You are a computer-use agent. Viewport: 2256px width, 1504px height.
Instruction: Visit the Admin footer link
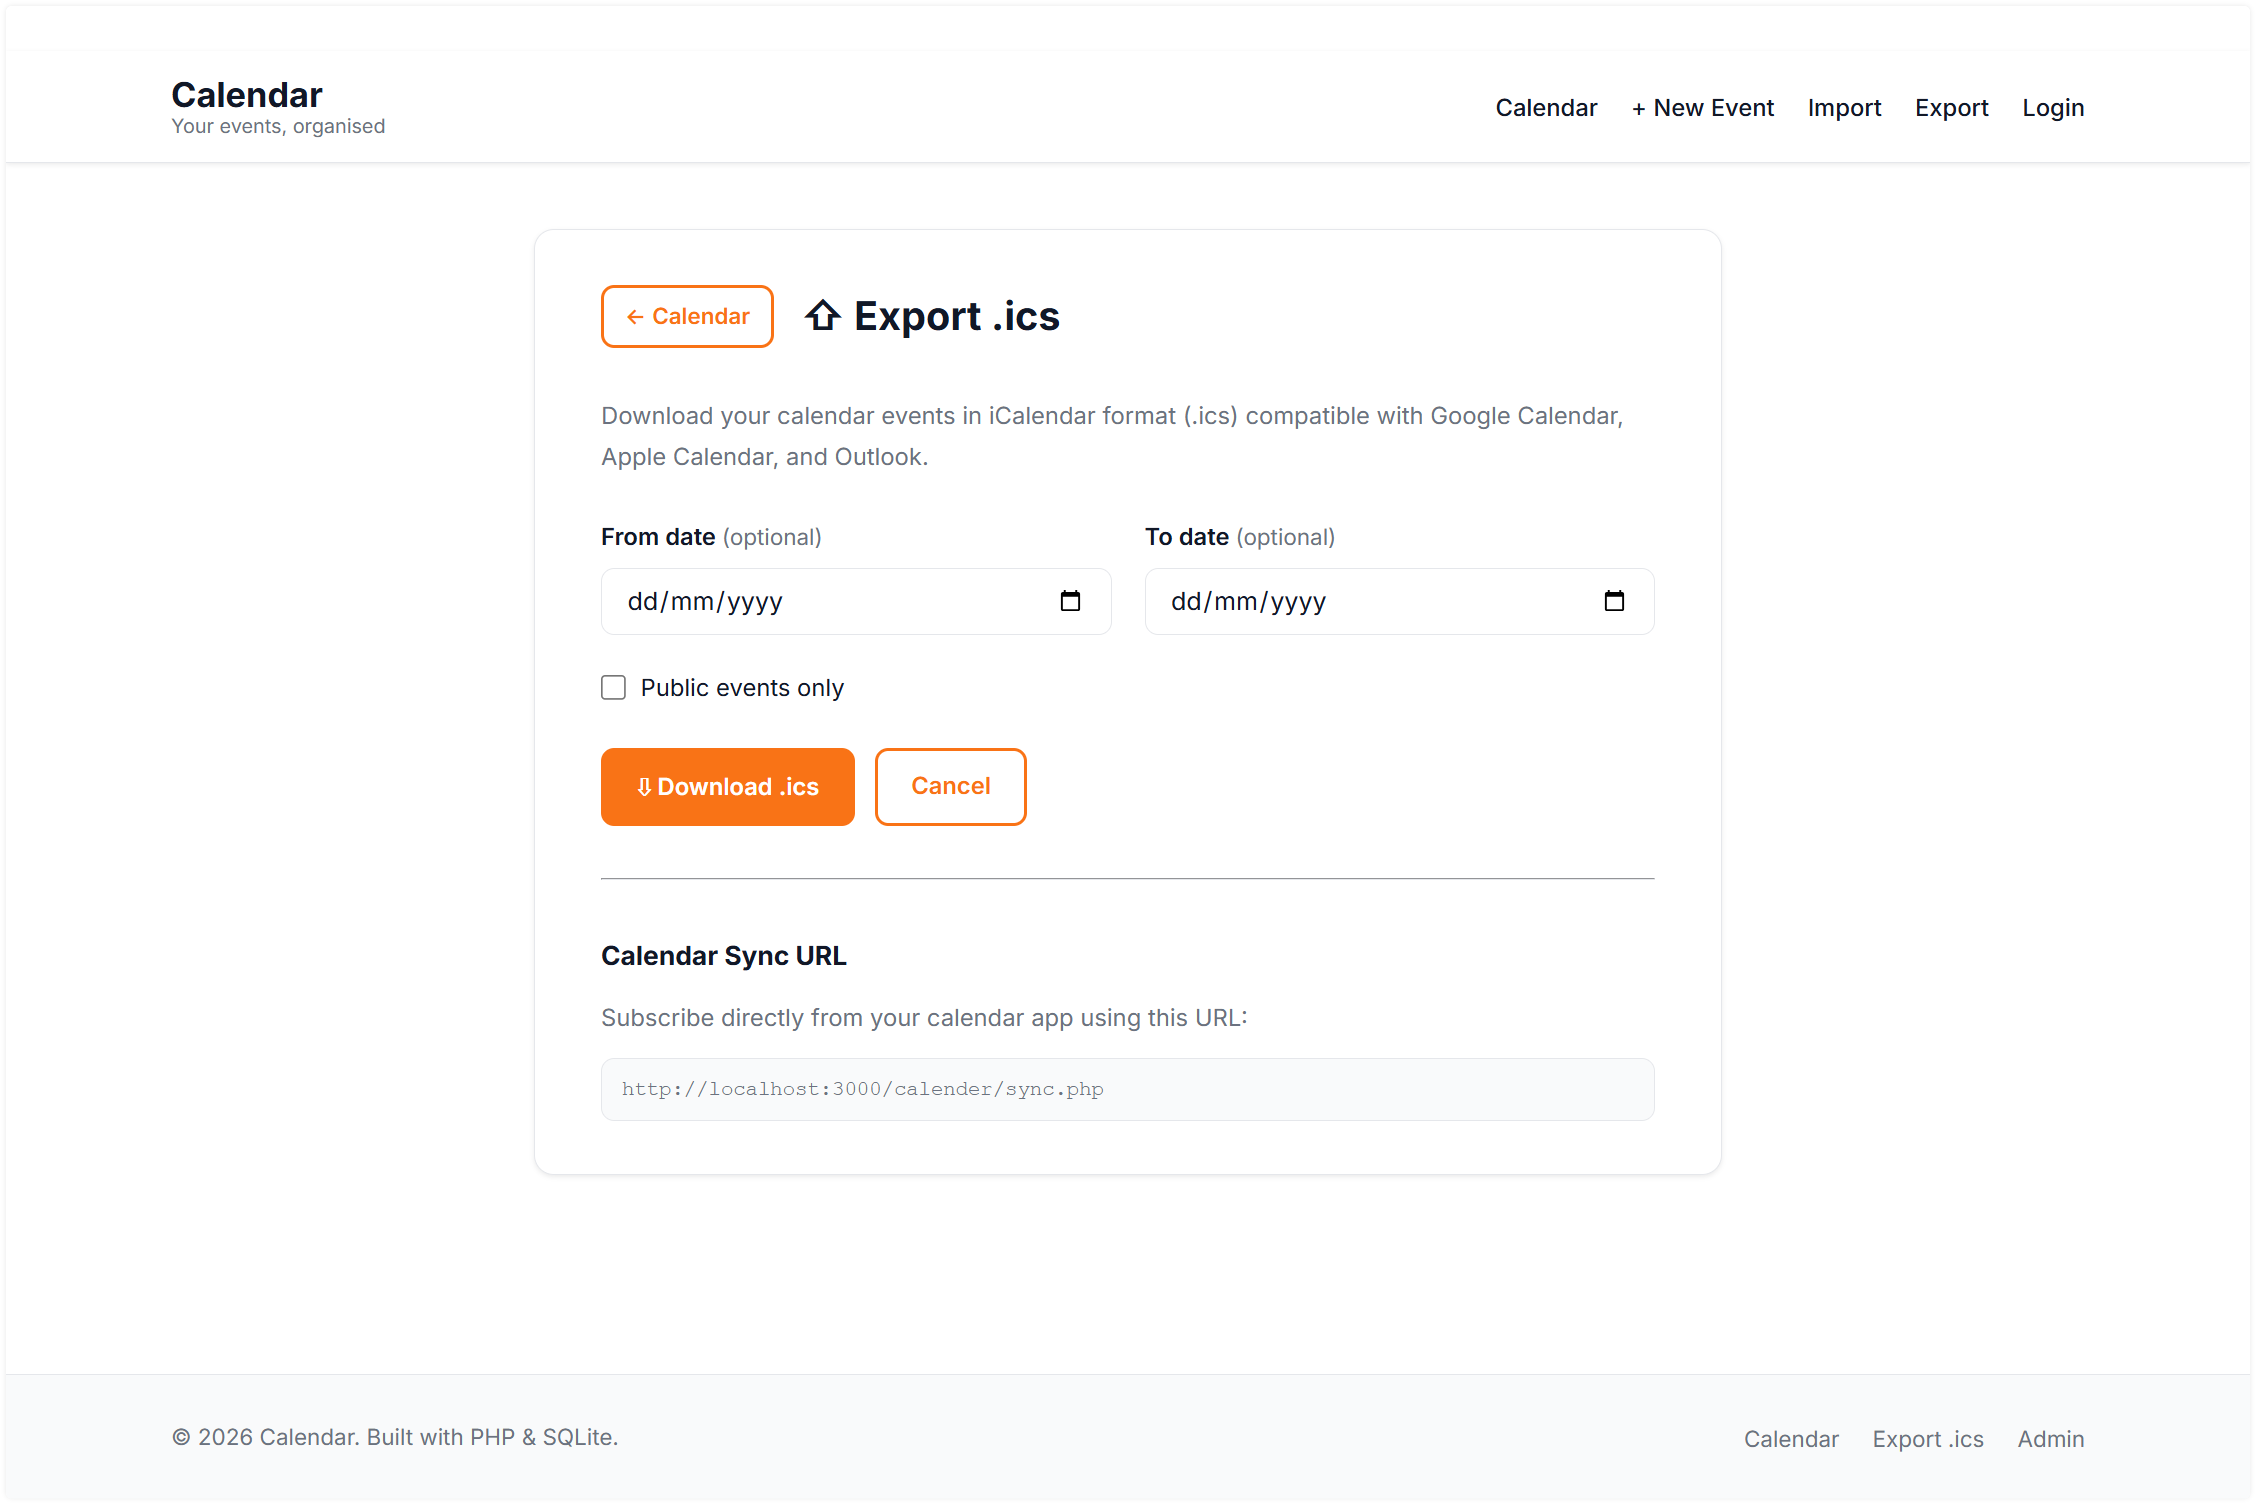point(2050,1439)
